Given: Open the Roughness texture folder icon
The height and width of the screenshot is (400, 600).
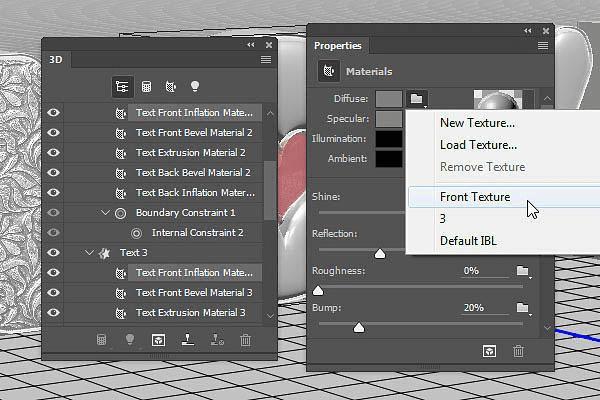Looking at the screenshot, I should click(x=523, y=271).
